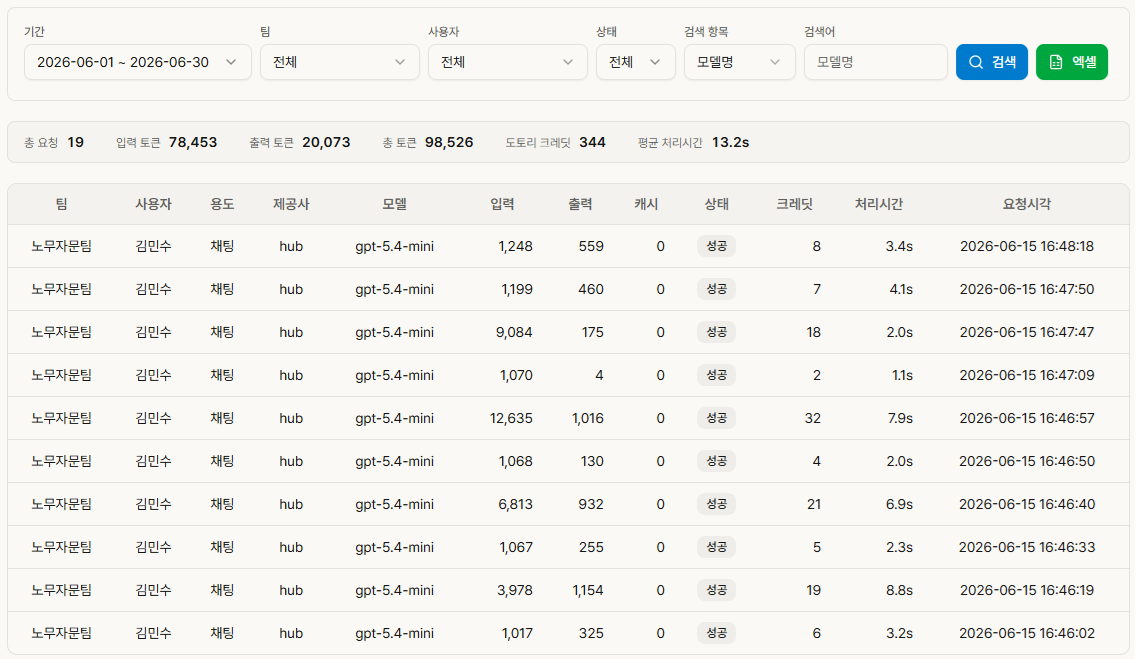This screenshot has width=1137, height=663.
Task: Click processing time 7.9s
Action: pos(899,419)
